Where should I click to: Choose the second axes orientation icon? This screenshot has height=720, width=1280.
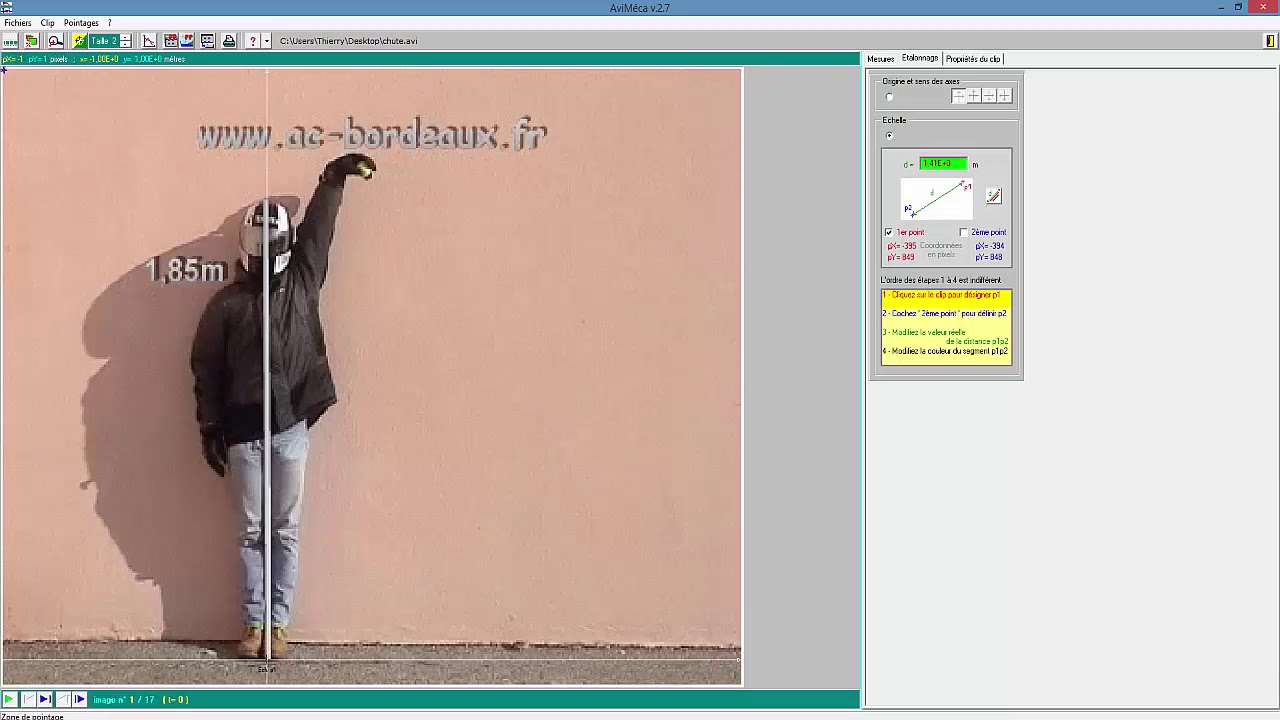[x=973, y=96]
